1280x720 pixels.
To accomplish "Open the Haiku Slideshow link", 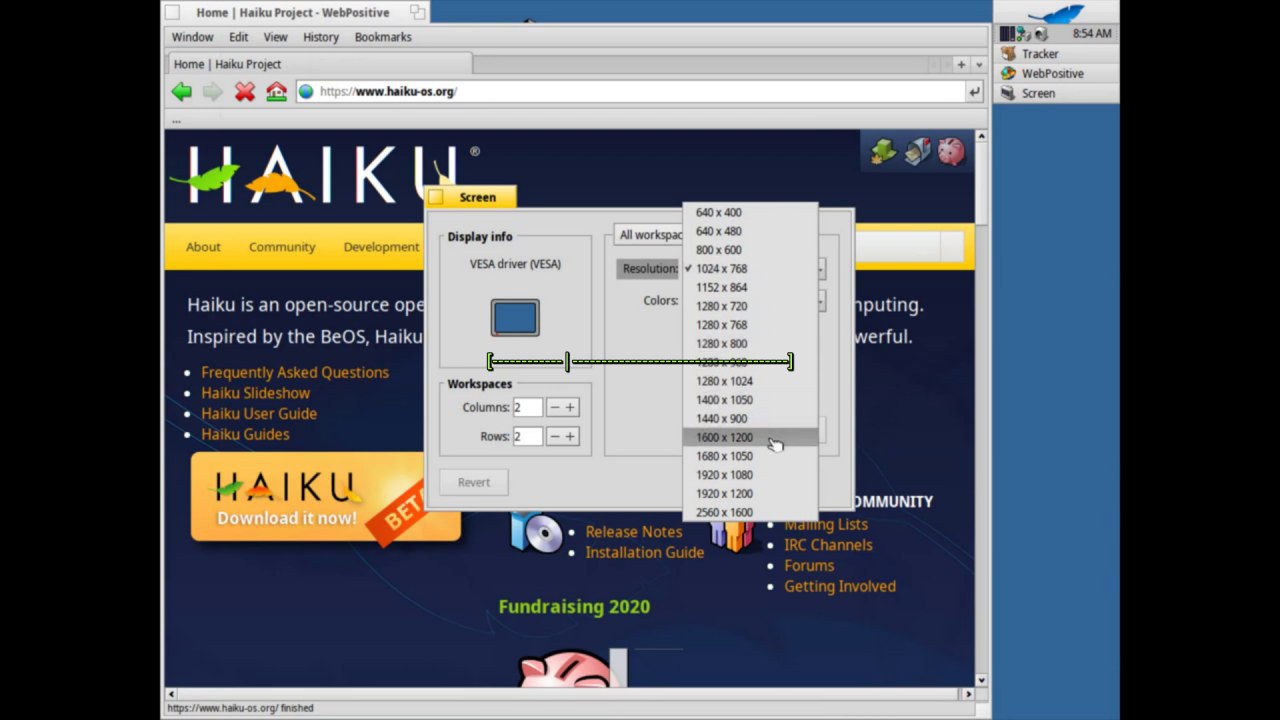I will point(255,393).
